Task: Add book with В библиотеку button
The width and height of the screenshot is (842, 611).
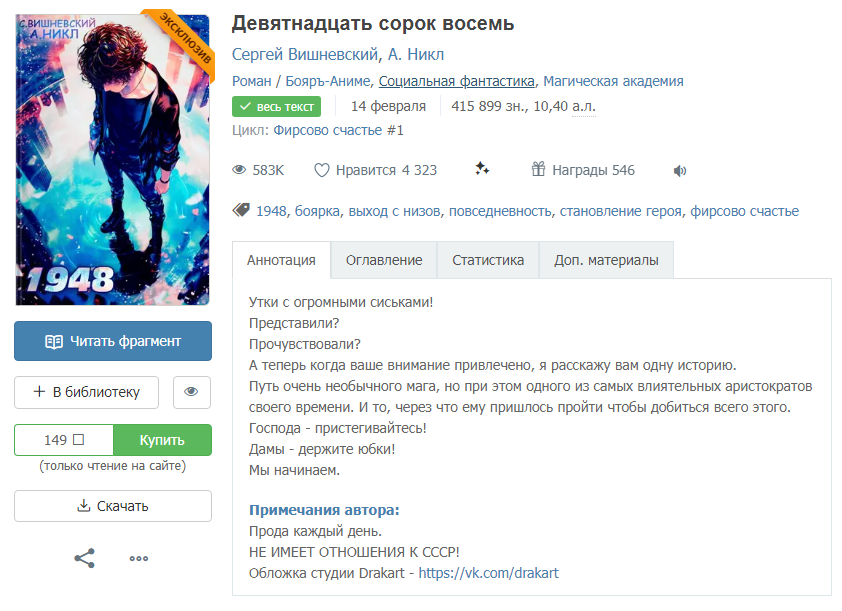Action: [x=86, y=392]
